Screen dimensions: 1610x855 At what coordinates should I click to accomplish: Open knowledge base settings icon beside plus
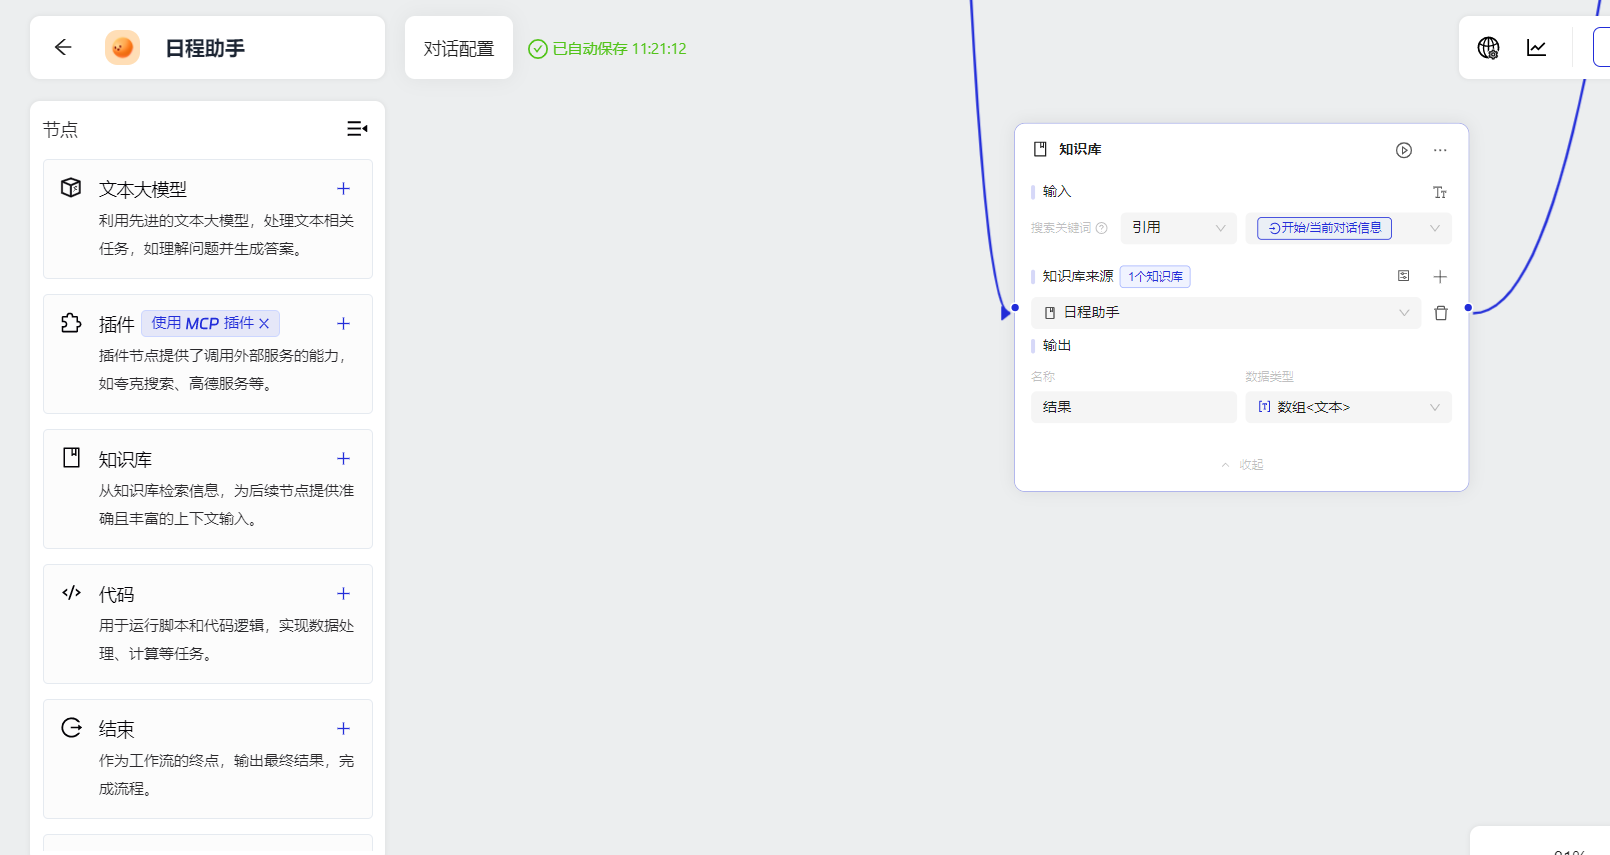1404,276
